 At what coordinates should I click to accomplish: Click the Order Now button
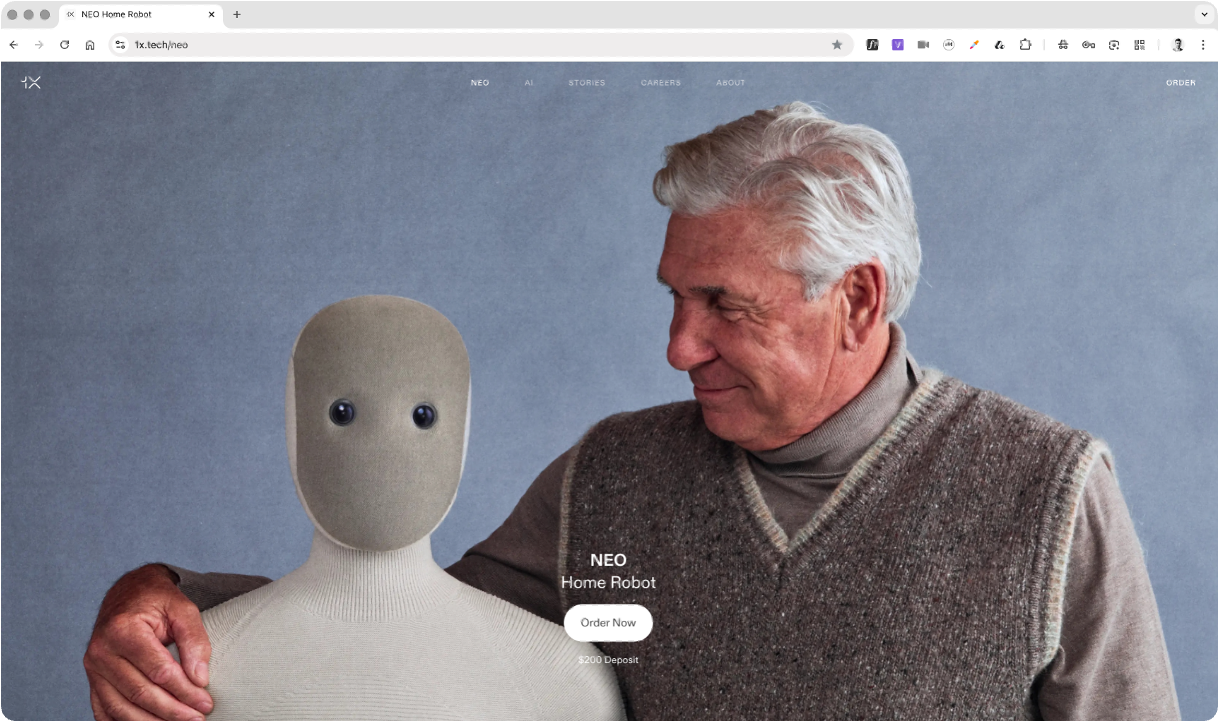point(608,623)
